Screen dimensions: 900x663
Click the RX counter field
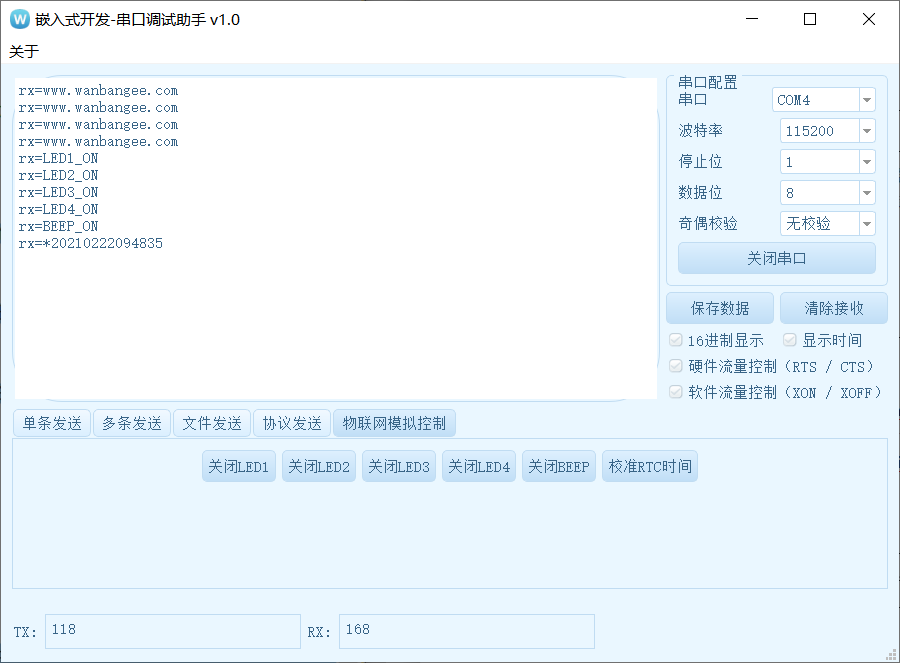(x=467, y=631)
